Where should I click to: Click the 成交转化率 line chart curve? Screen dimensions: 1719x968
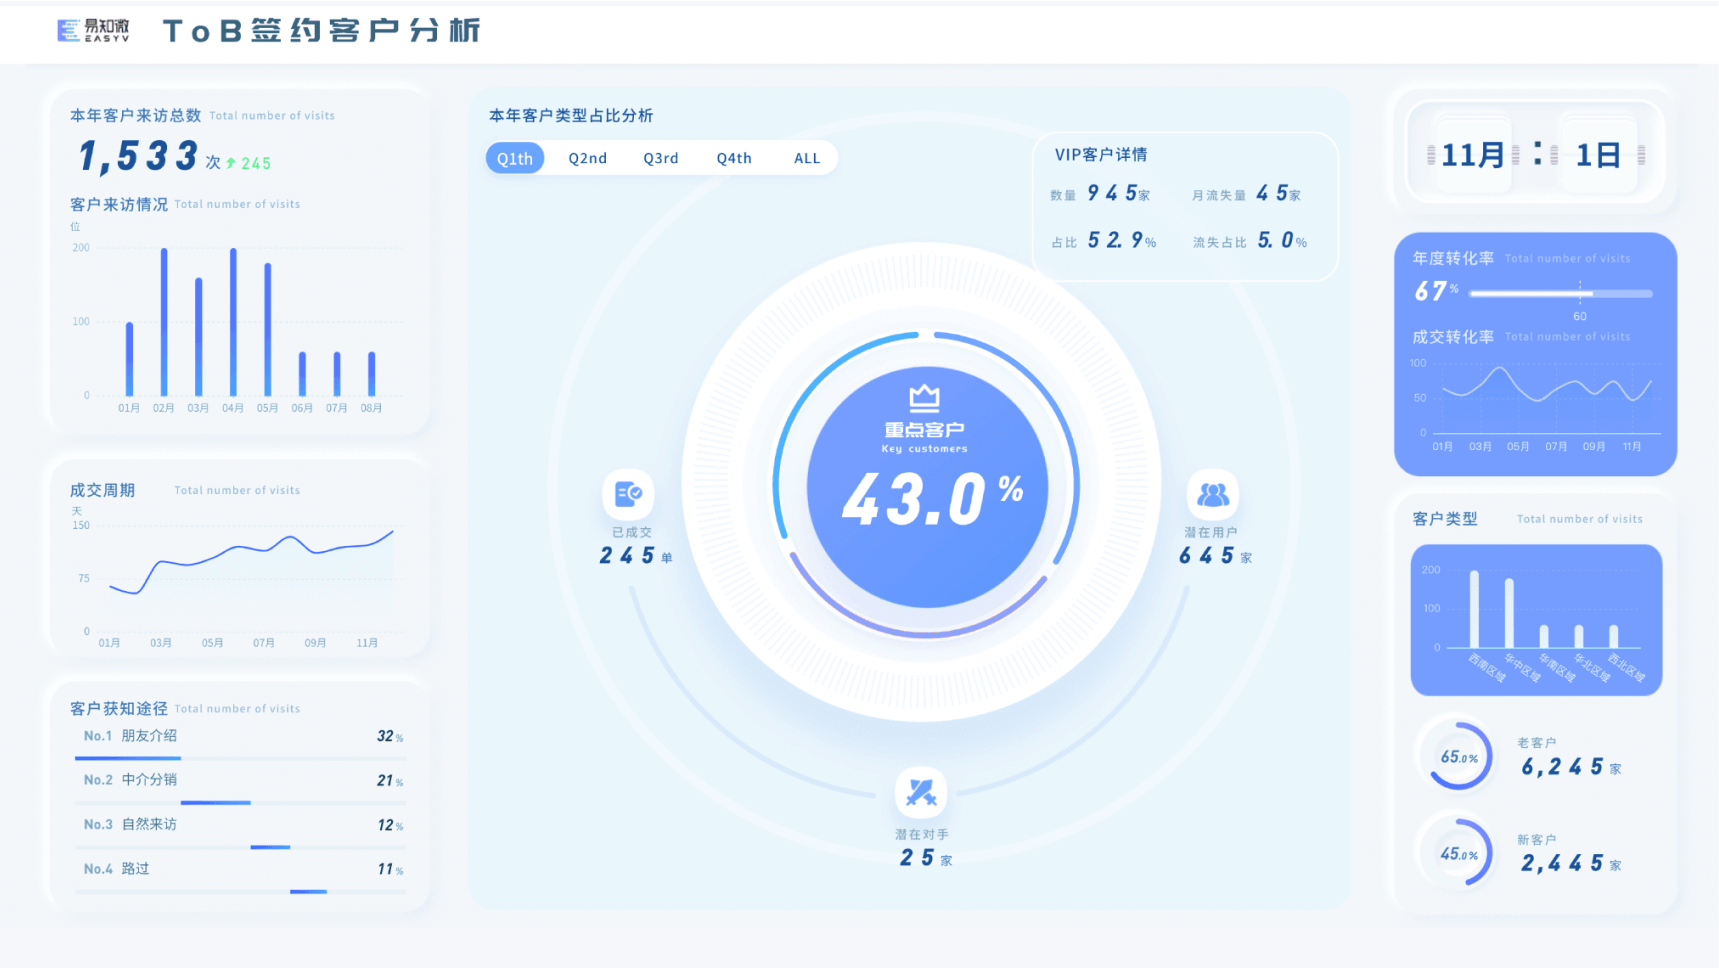pyautogui.click(x=1546, y=385)
